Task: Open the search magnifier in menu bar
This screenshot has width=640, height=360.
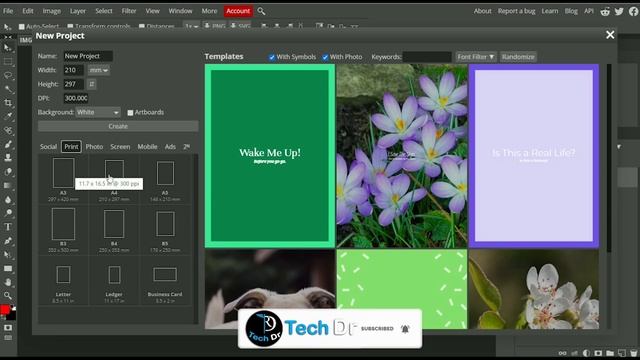Action: [x=261, y=11]
